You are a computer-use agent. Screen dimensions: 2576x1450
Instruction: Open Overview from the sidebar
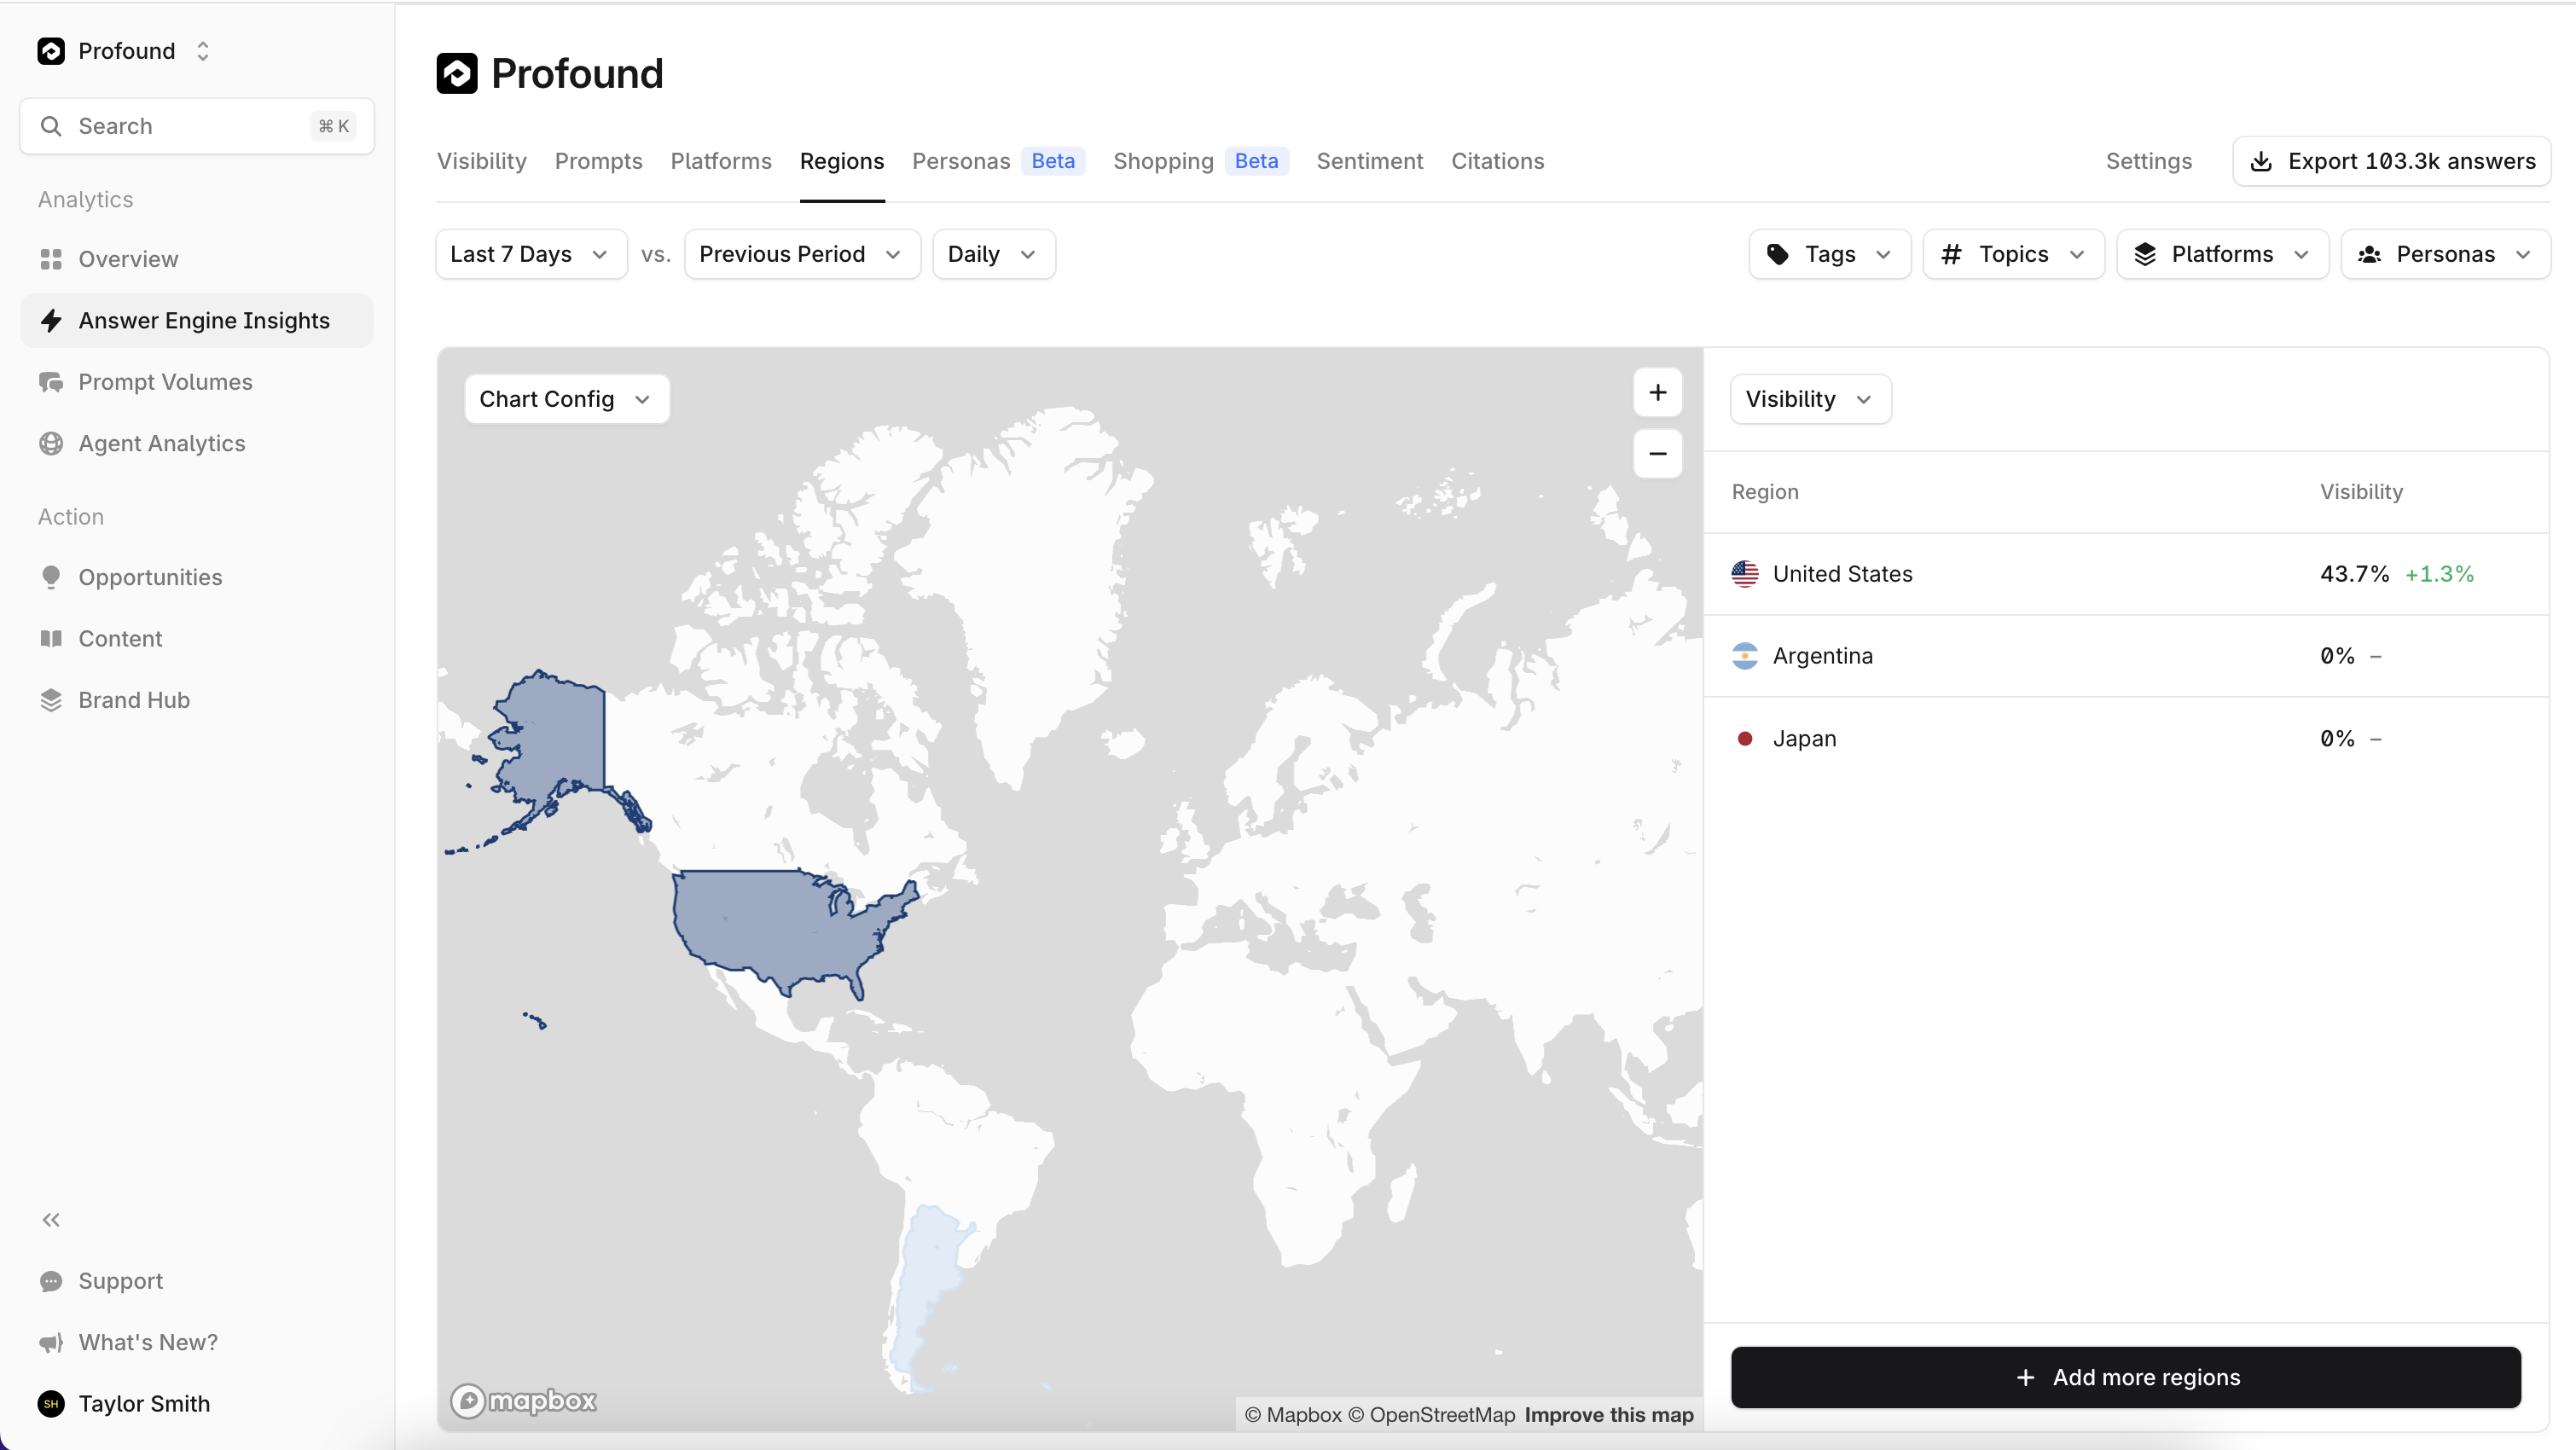tap(128, 259)
